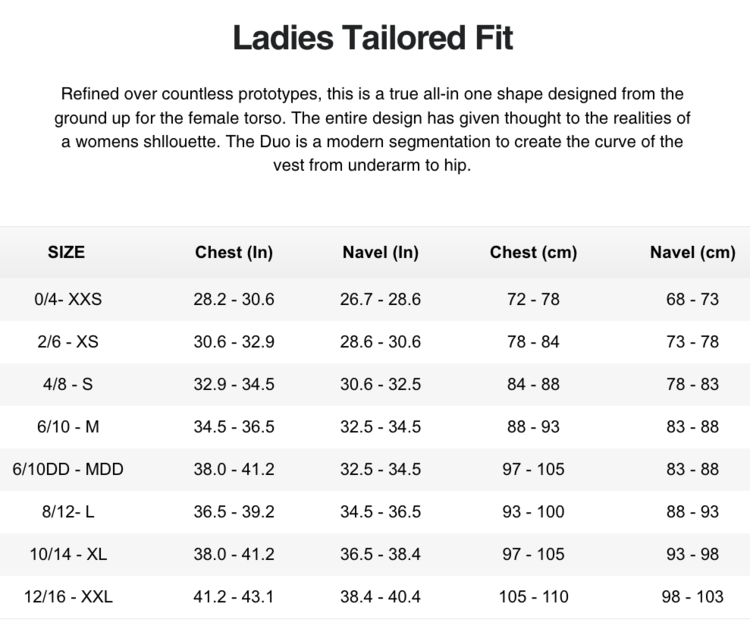This screenshot has width=750, height=629.
Task: Click the 0/4- XXS size row label
Action: click(69, 299)
